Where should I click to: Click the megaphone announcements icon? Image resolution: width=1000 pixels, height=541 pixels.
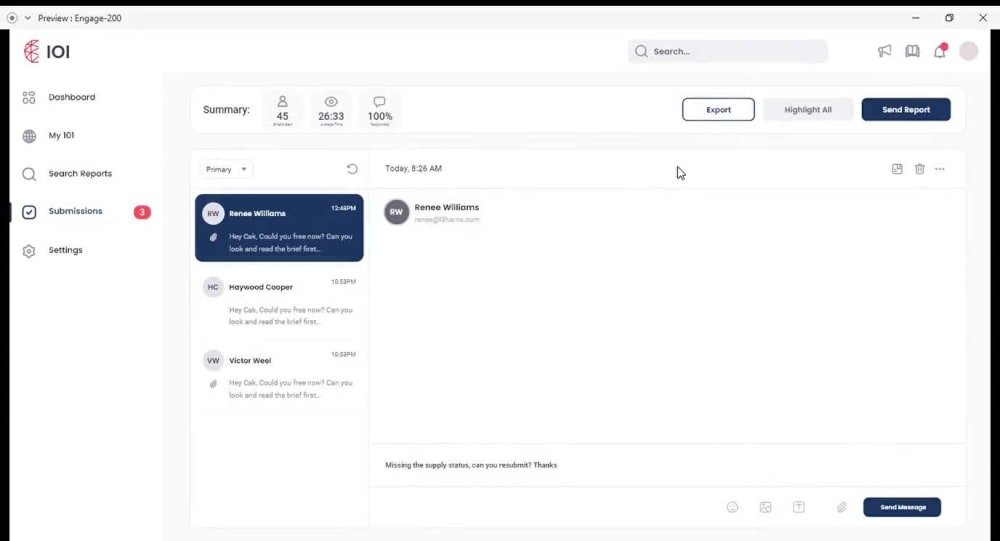point(884,51)
